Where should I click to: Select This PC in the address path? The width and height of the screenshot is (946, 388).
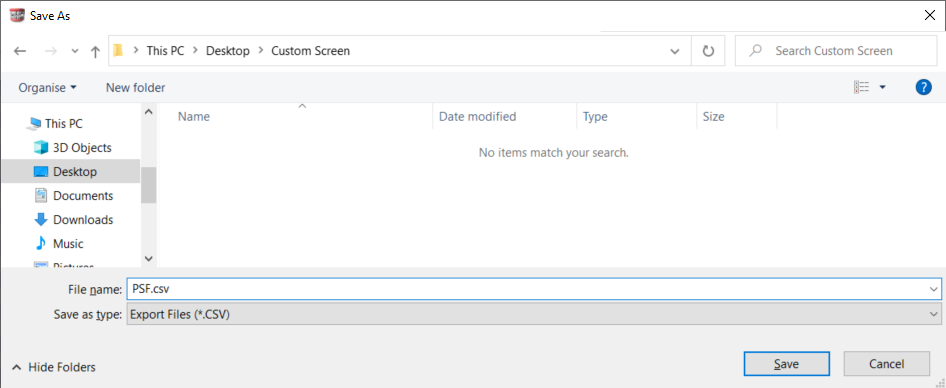pos(165,51)
